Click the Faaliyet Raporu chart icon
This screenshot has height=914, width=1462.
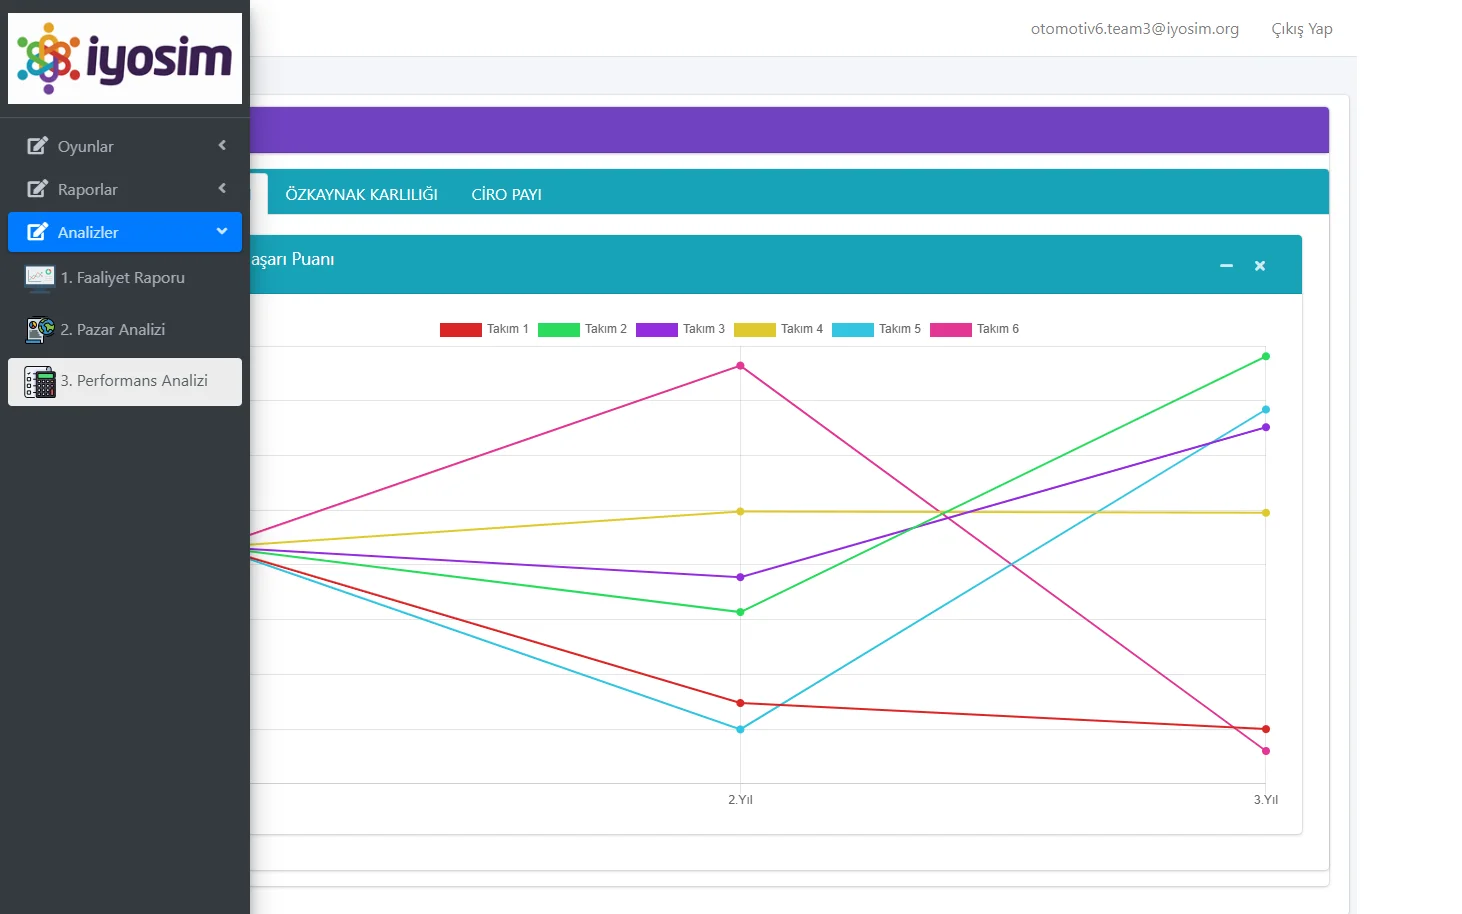(40, 278)
